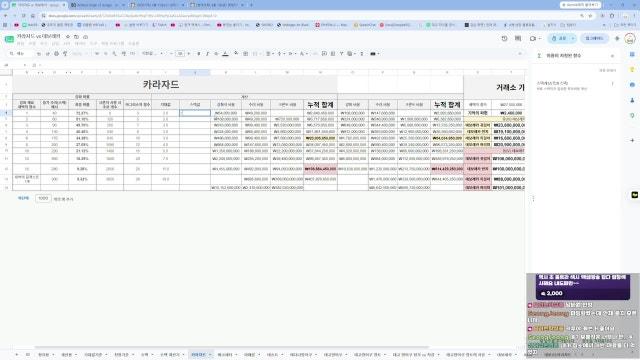Click the bold formatting icon
Viewport: 640px width, 360px height.
[199, 54]
